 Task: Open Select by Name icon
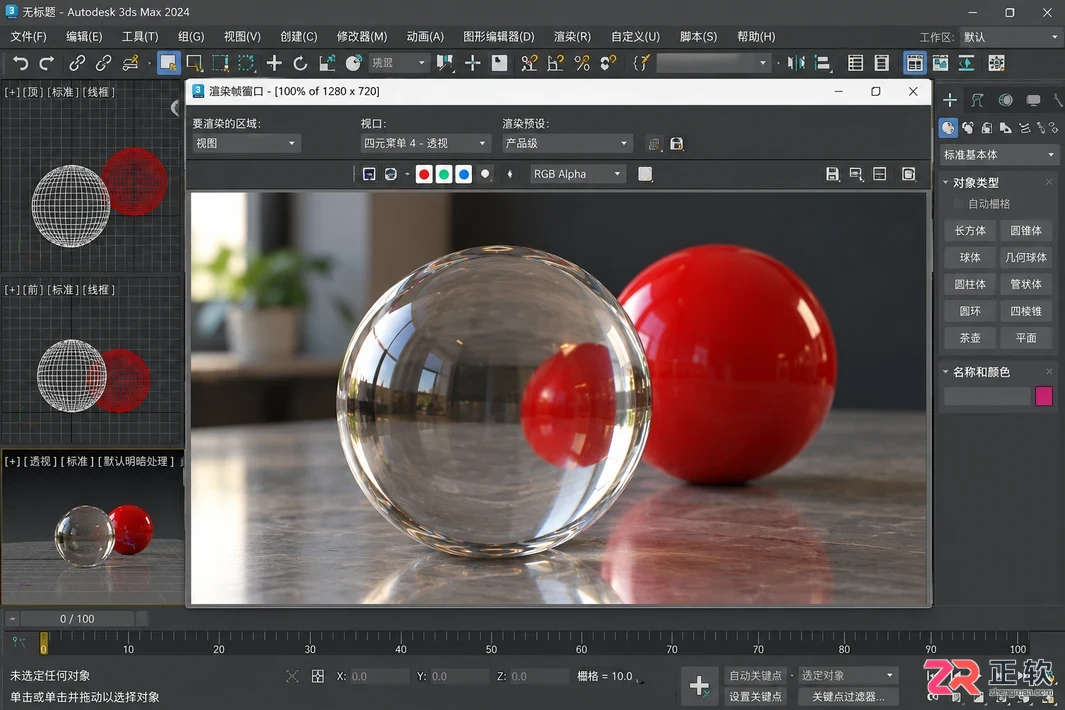coord(194,63)
